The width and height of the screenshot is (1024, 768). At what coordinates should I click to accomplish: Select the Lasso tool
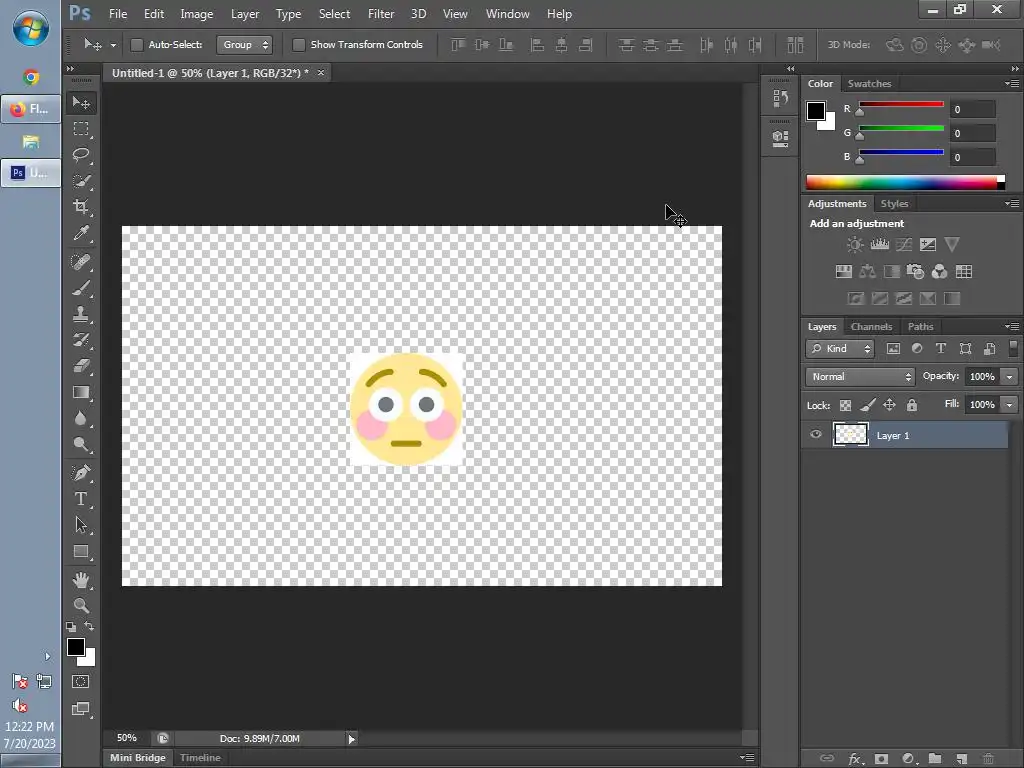[x=81, y=155]
